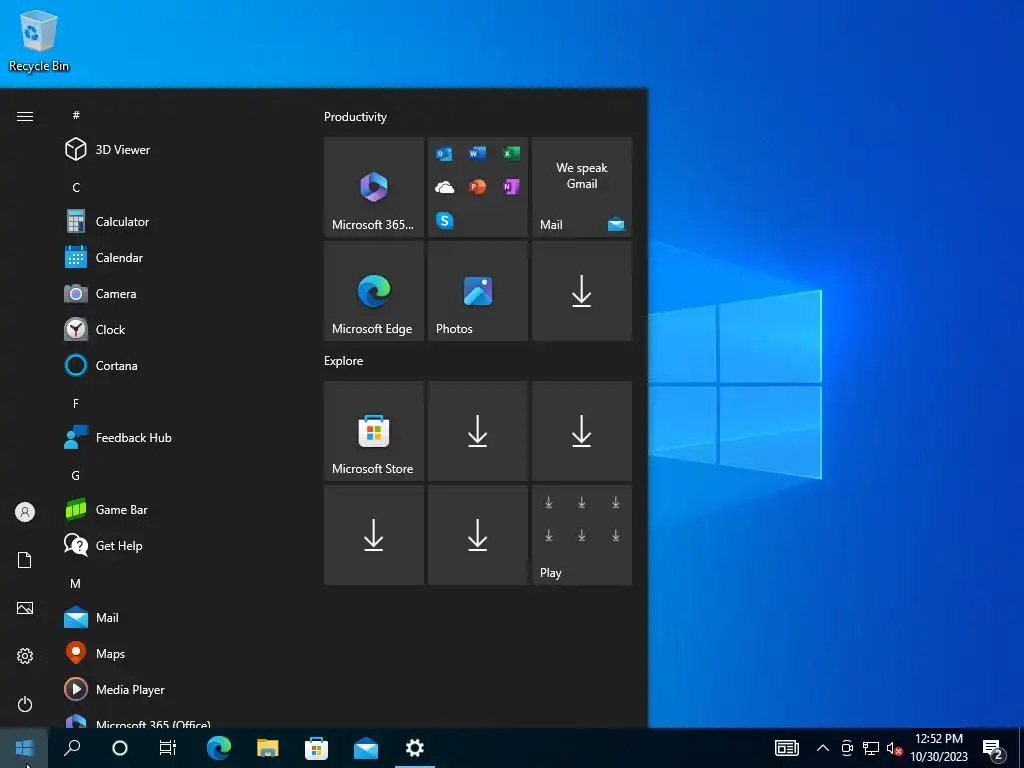Open the Photos tile
1024x768 pixels.
tap(477, 291)
